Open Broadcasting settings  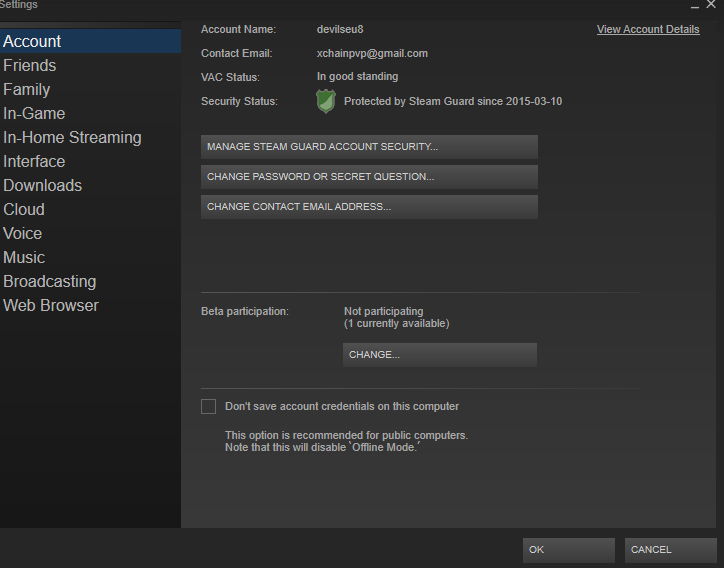point(90,281)
